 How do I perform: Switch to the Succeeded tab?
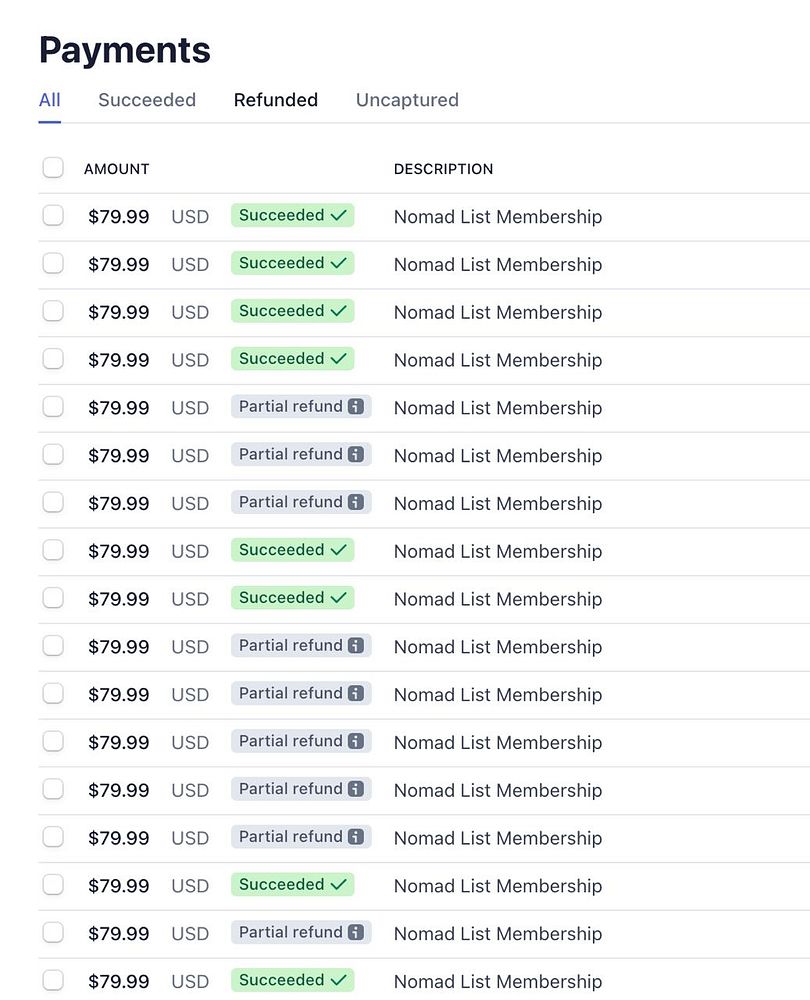tap(147, 100)
